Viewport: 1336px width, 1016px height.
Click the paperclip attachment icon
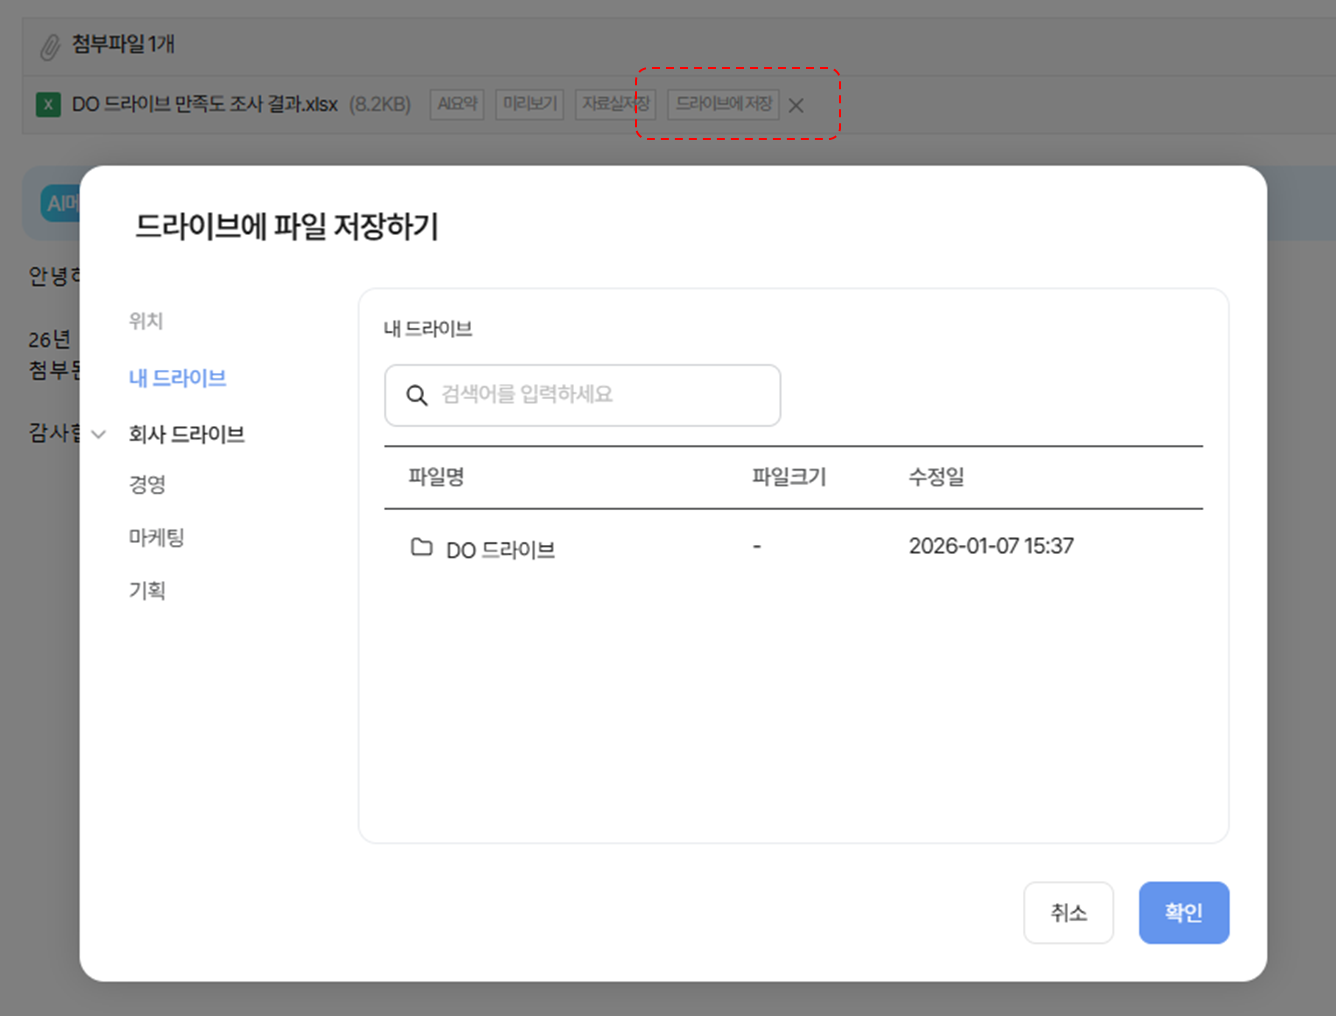pyautogui.click(x=49, y=46)
